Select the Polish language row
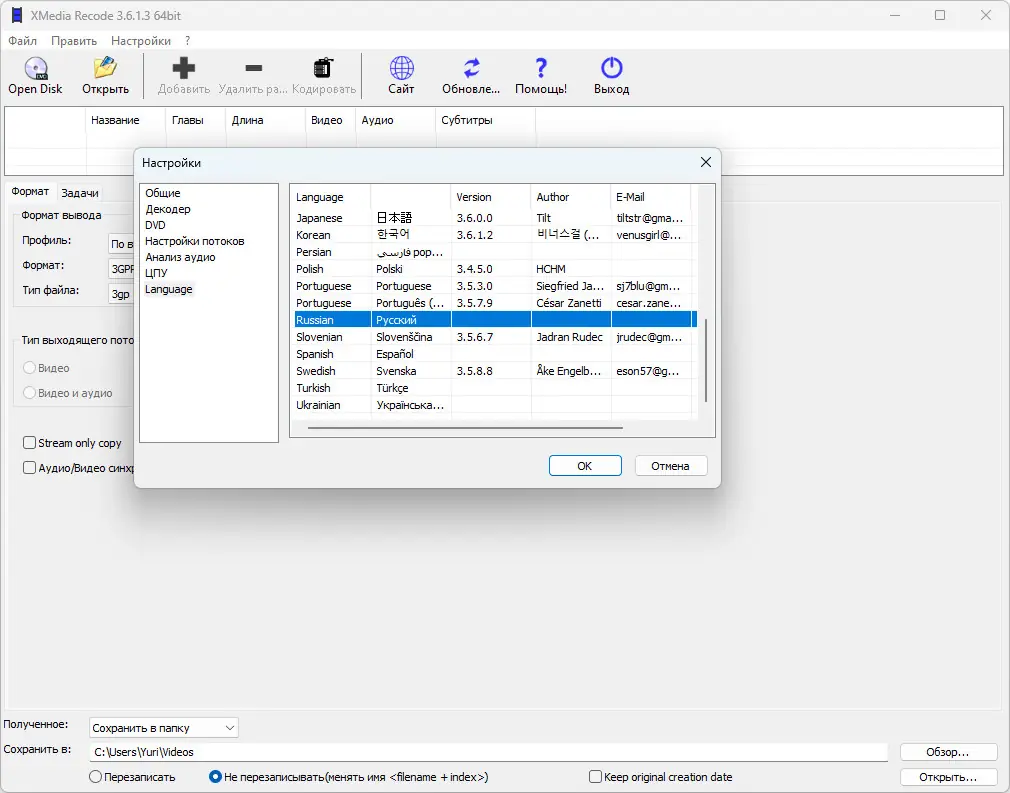 click(x=495, y=269)
